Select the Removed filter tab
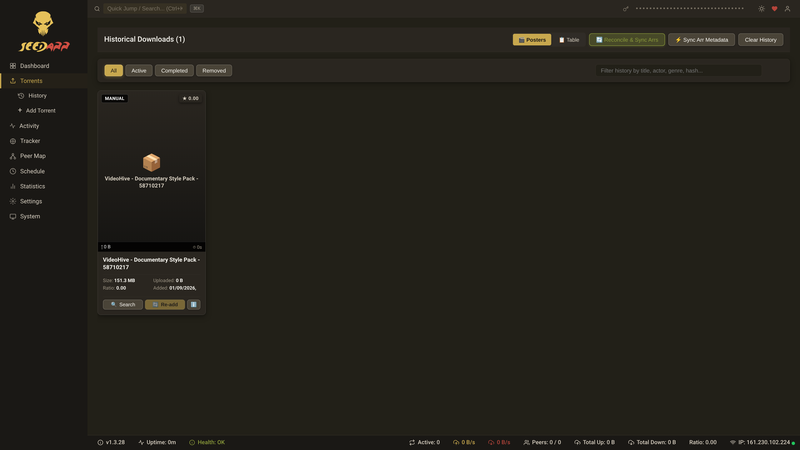The width and height of the screenshot is (800, 450). tap(214, 70)
